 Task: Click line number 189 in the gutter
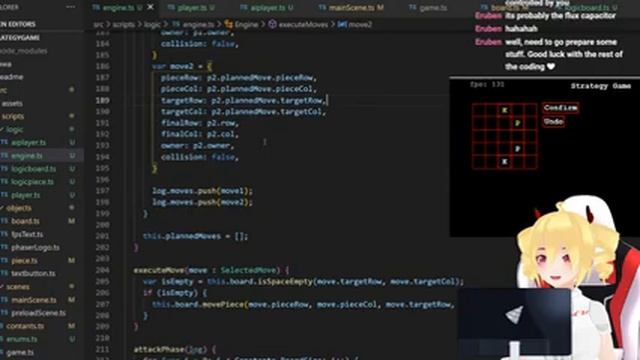coord(103,100)
